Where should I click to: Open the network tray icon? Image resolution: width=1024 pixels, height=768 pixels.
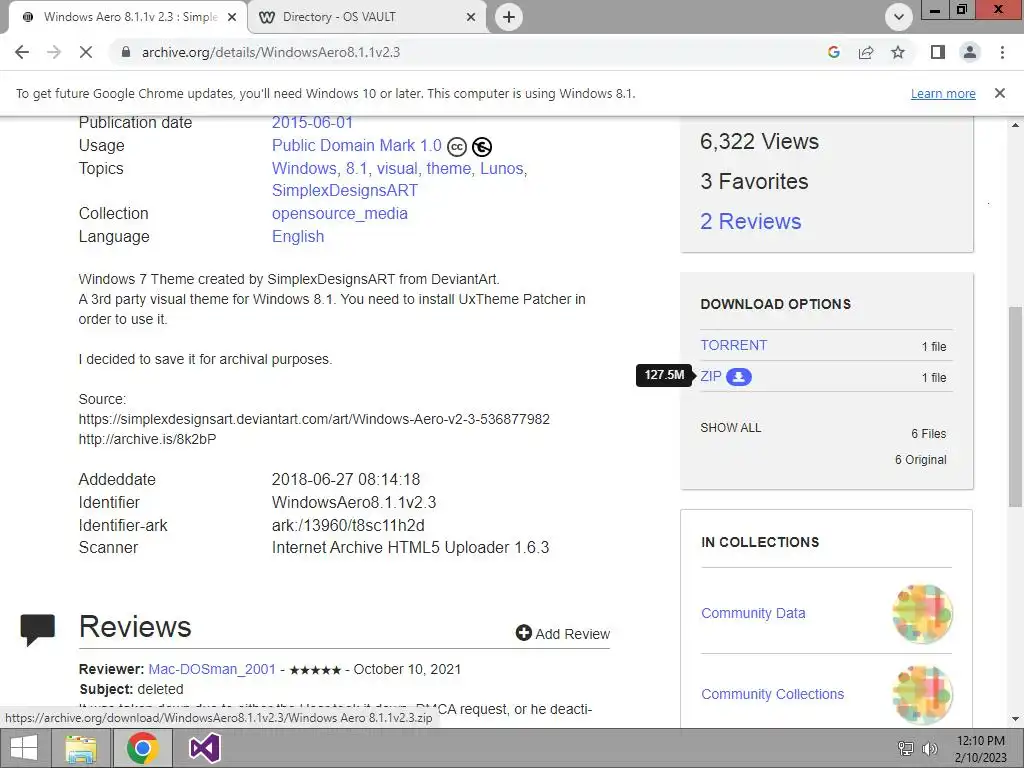pos(905,749)
